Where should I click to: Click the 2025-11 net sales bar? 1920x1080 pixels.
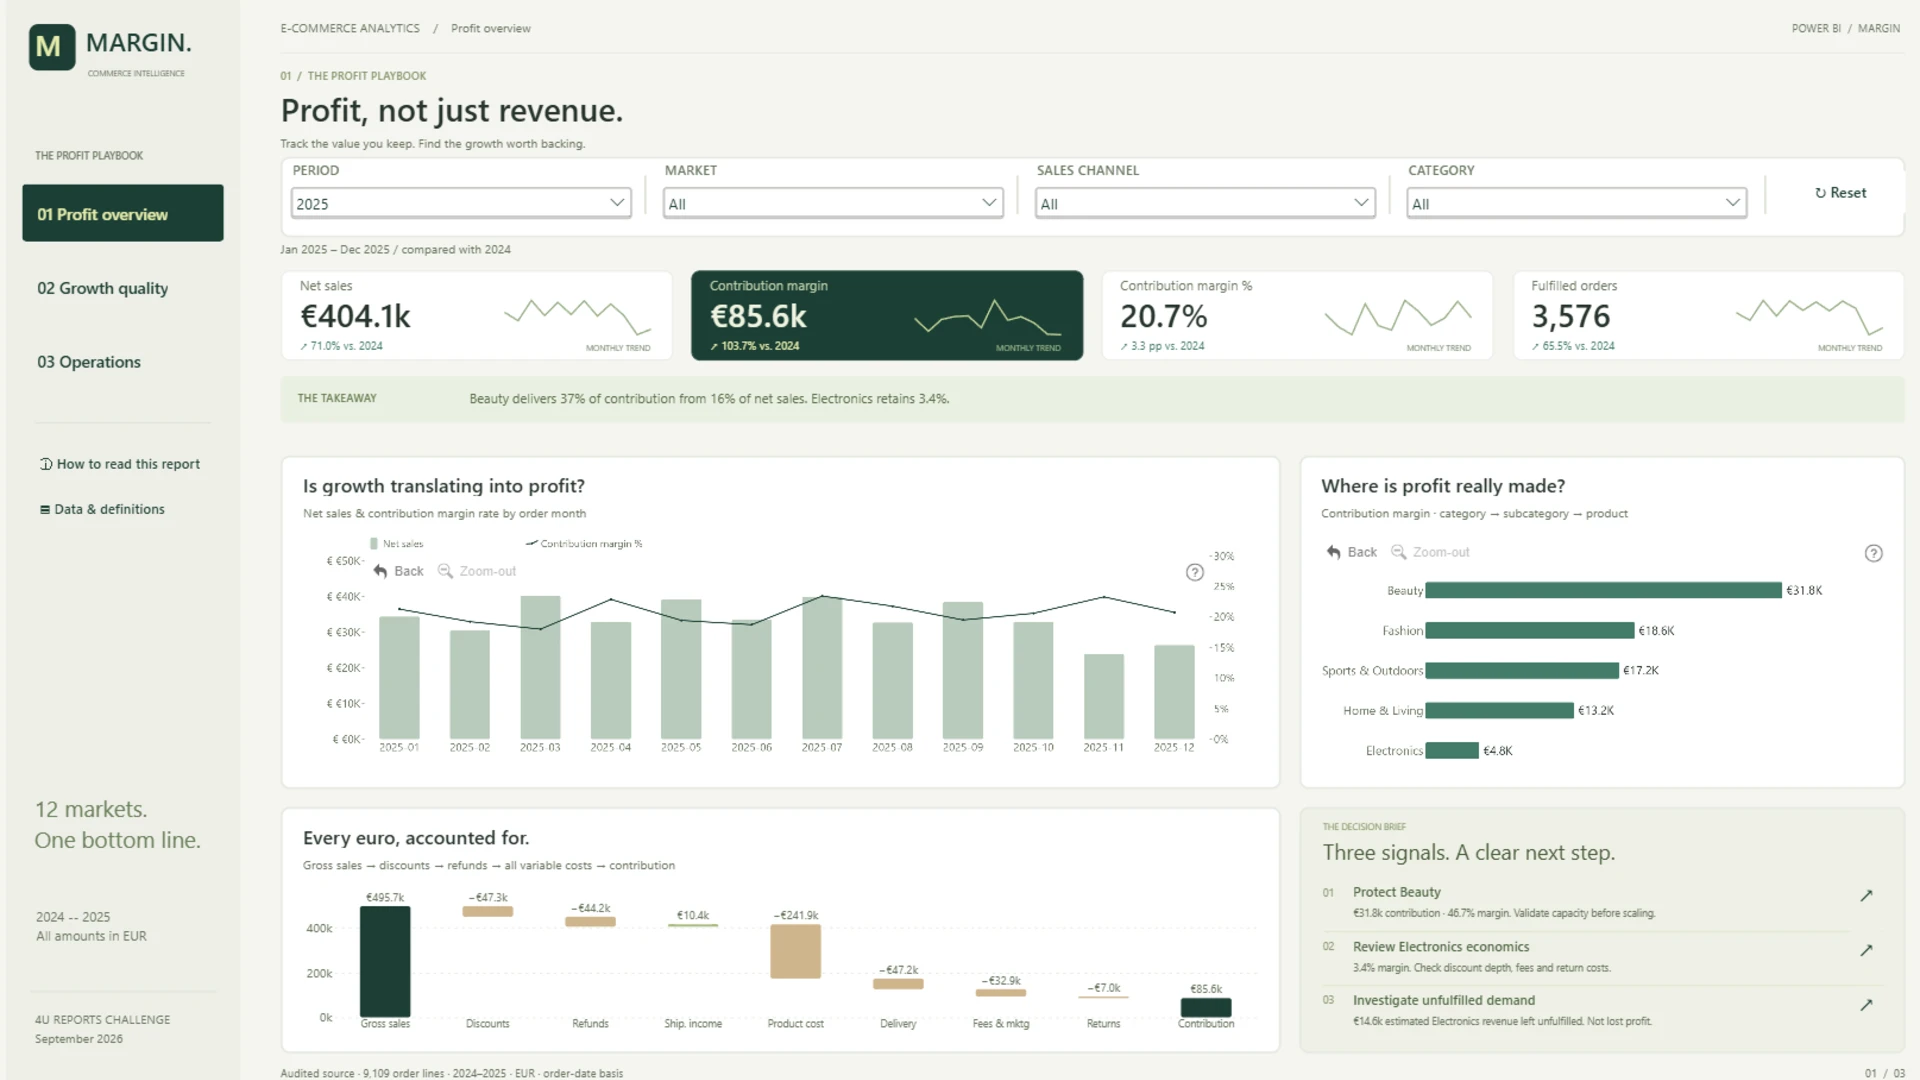tap(1104, 696)
